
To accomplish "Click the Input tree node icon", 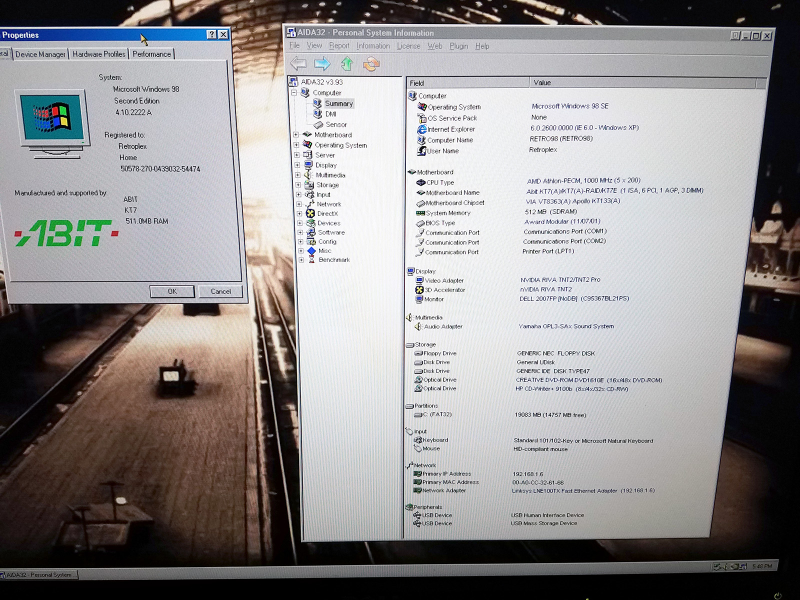I will [309, 194].
